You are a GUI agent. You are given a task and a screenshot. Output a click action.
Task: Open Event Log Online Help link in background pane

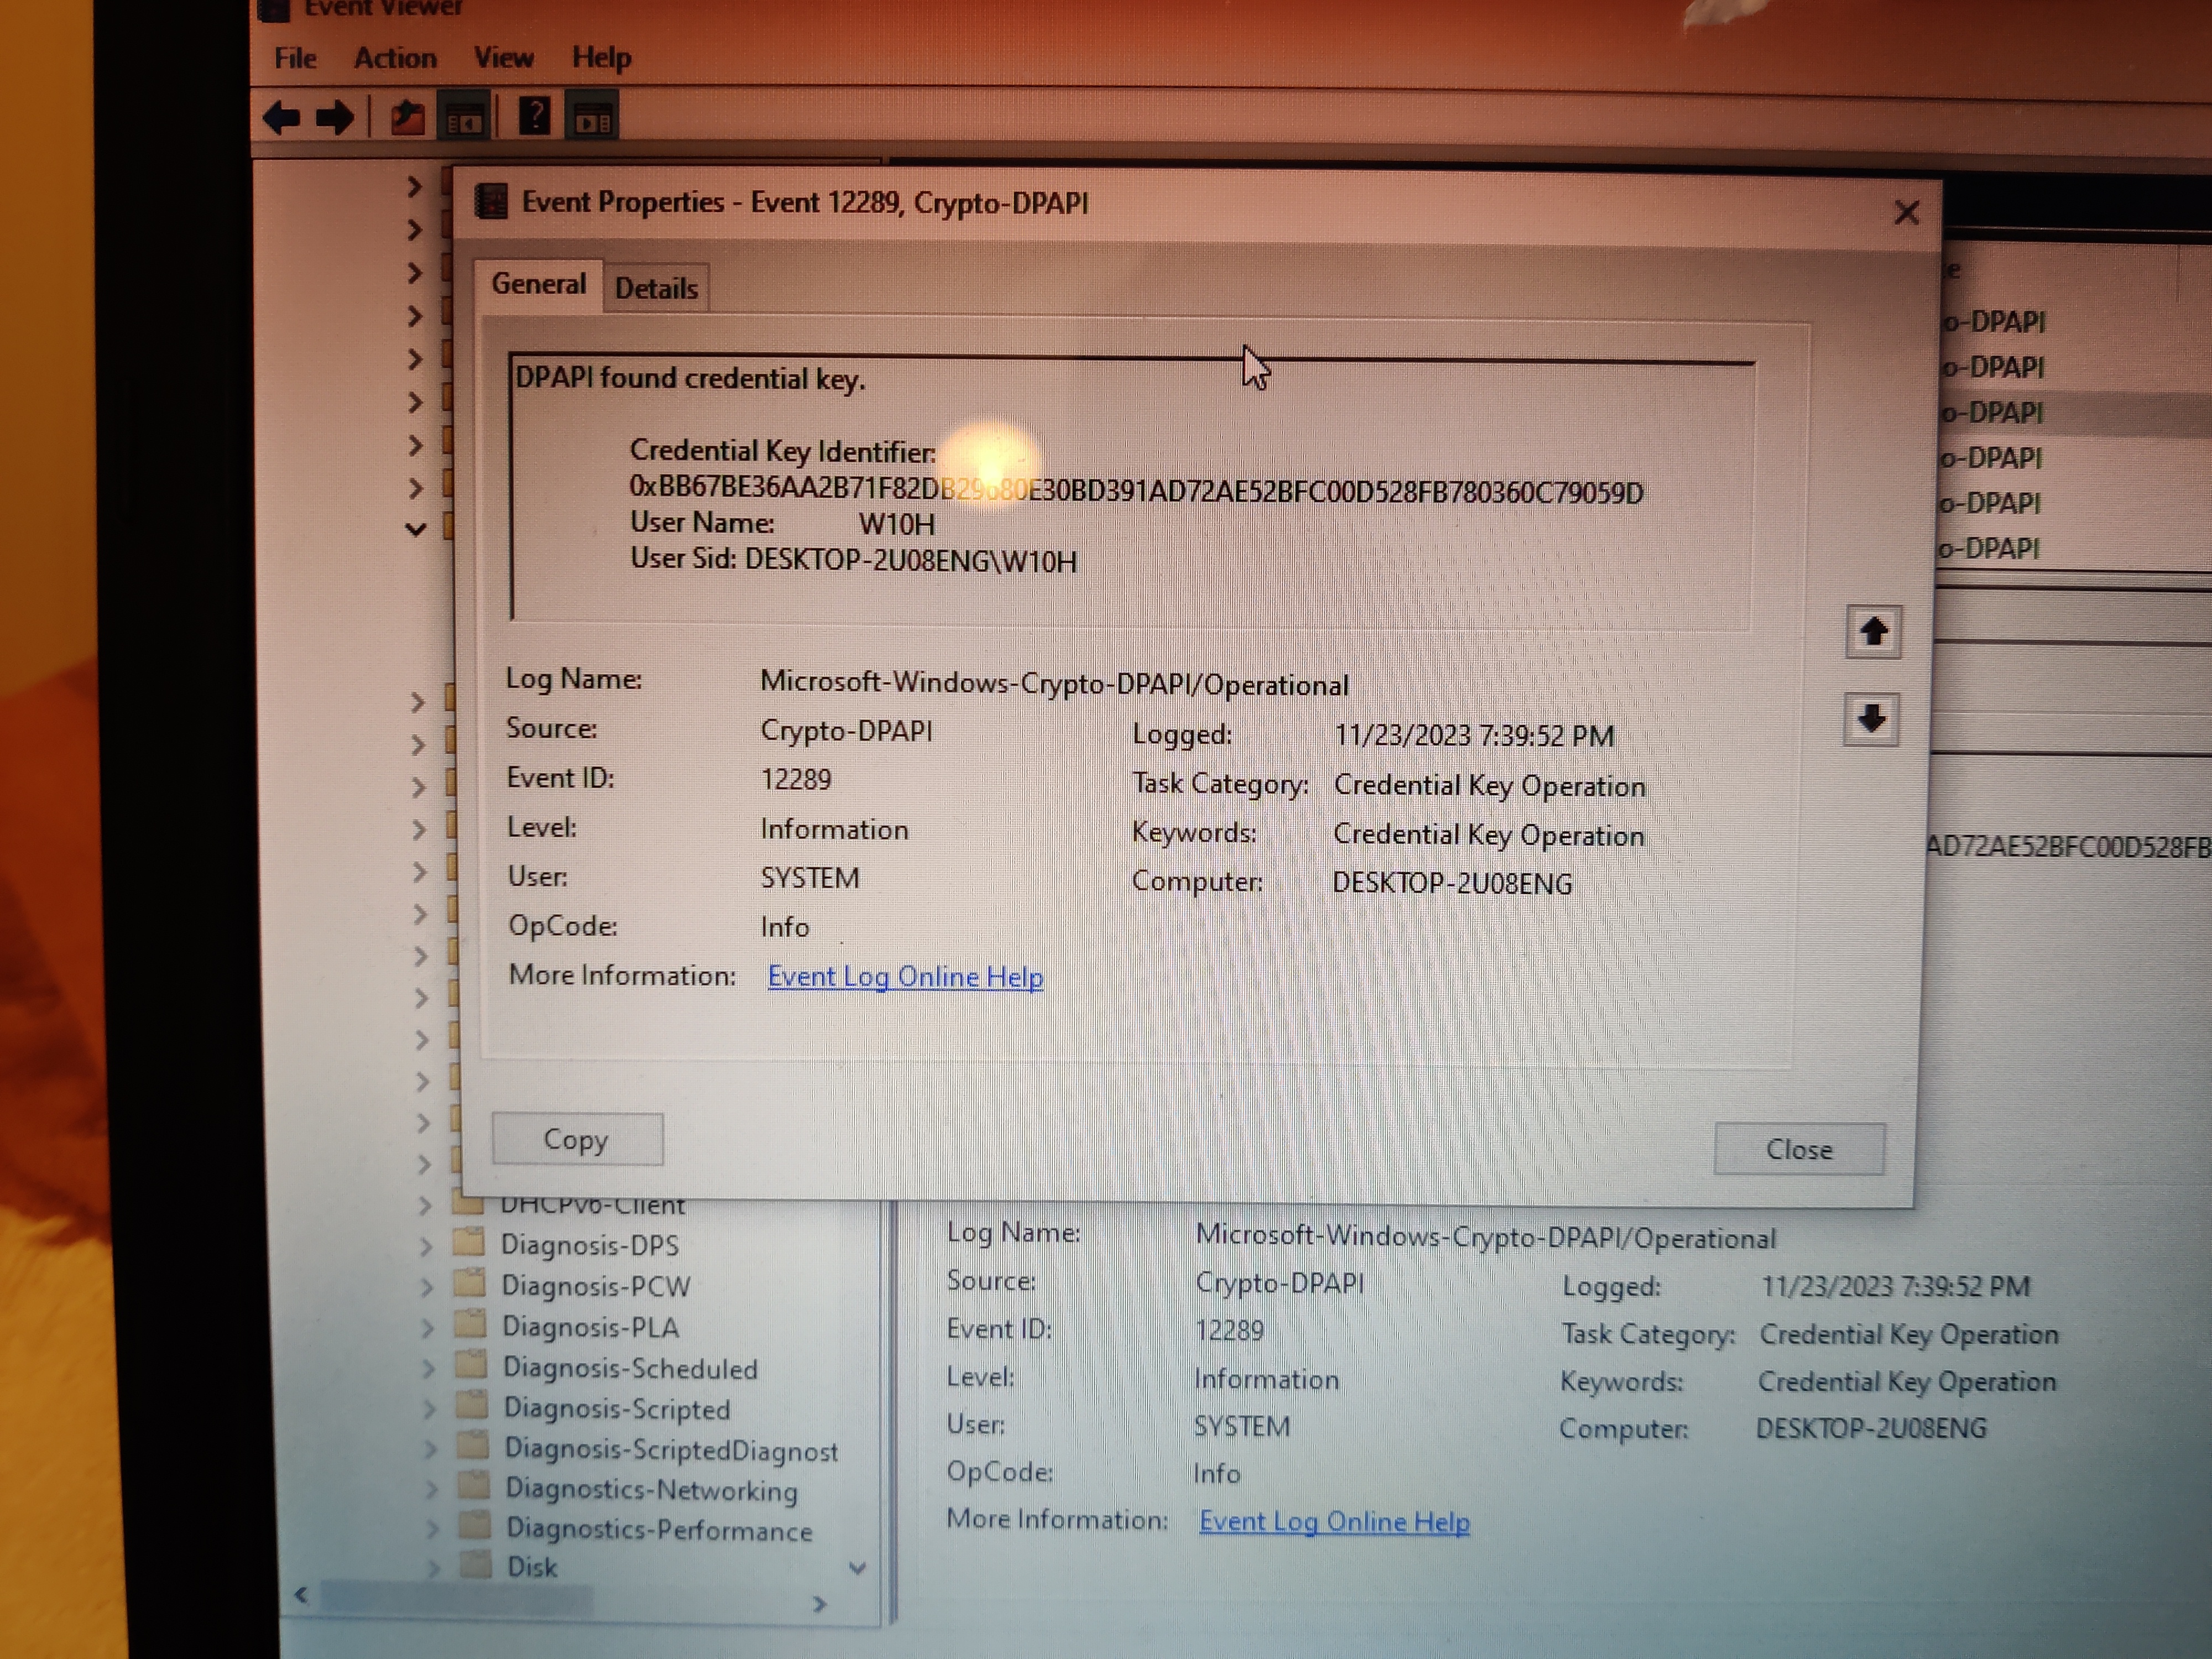pos(1334,1521)
